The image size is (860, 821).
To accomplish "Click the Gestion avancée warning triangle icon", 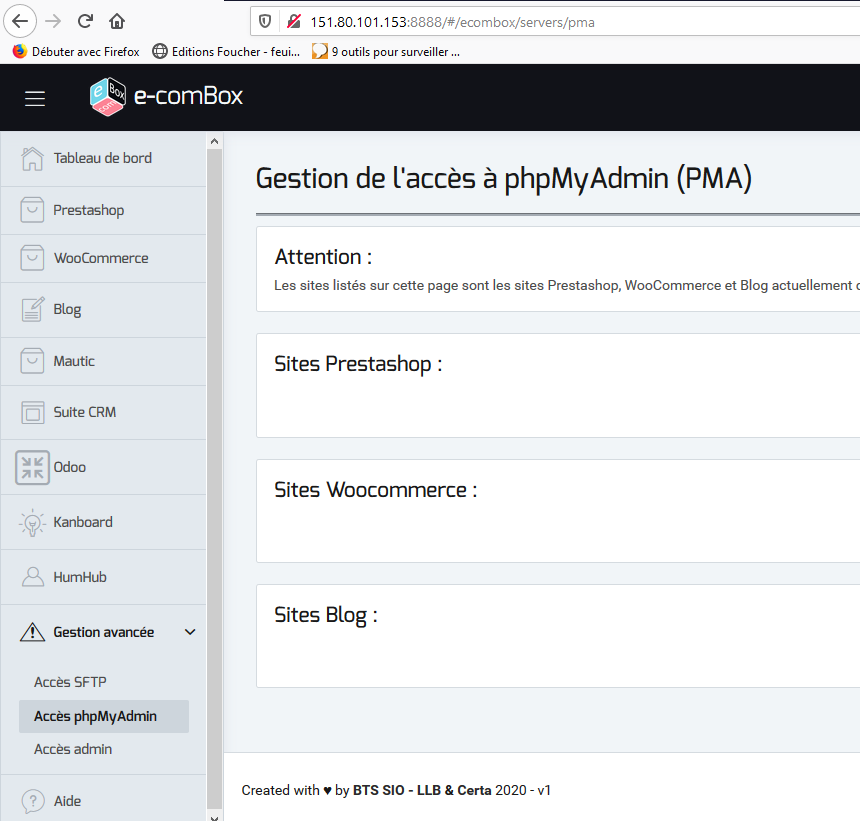I will click(x=32, y=632).
